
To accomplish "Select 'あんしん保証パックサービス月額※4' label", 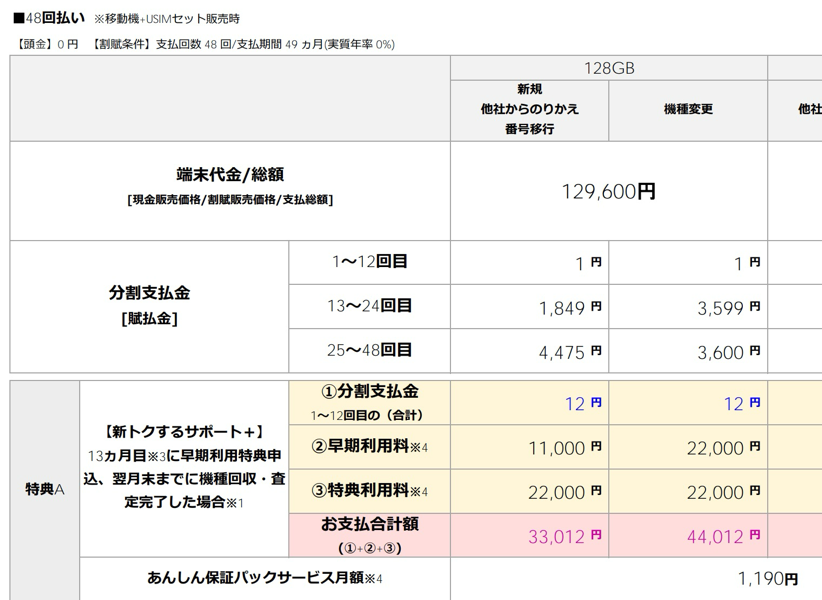I will pyautogui.click(x=265, y=577).
